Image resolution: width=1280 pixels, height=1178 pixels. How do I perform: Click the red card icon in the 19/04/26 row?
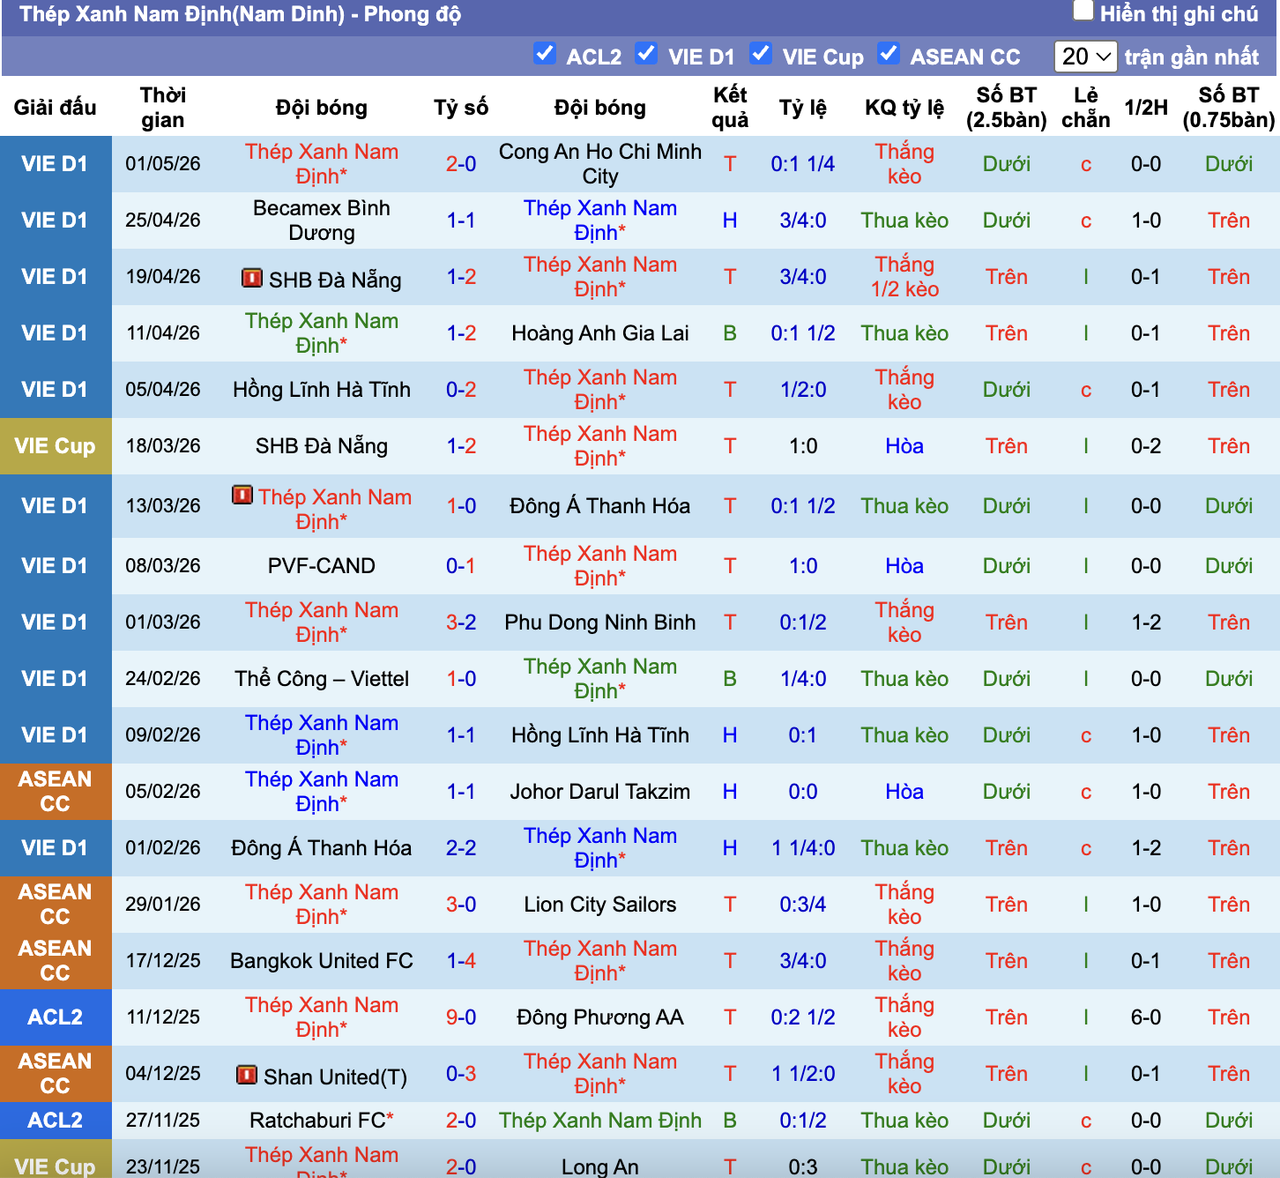252,278
